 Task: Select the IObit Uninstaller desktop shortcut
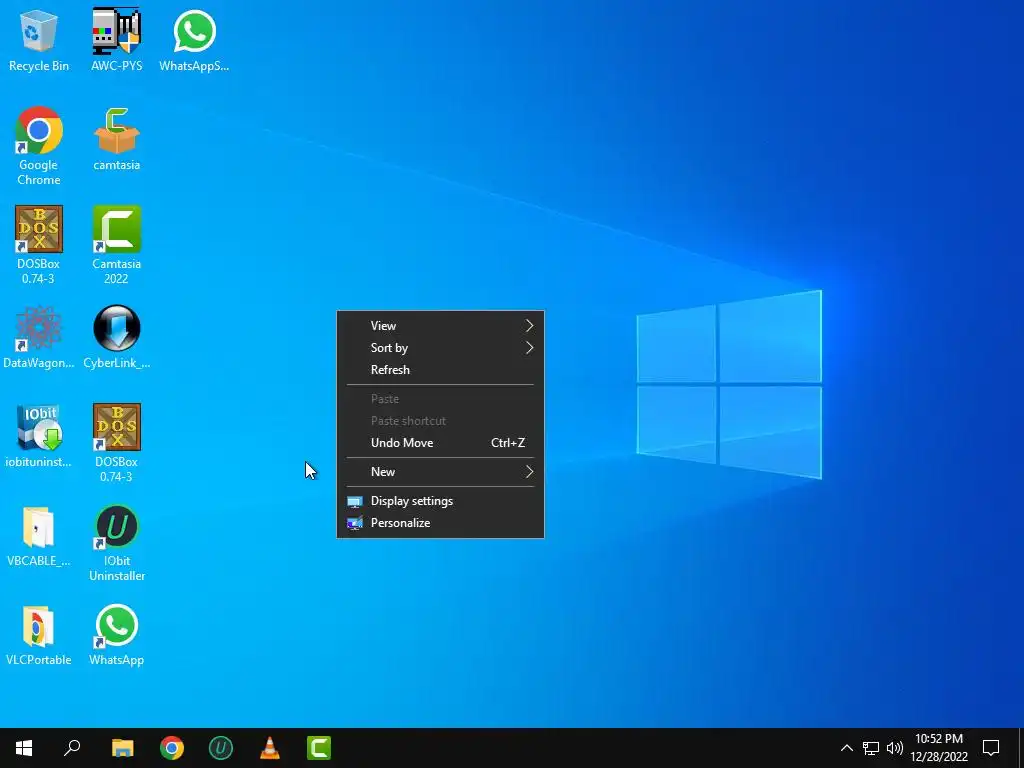(116, 542)
